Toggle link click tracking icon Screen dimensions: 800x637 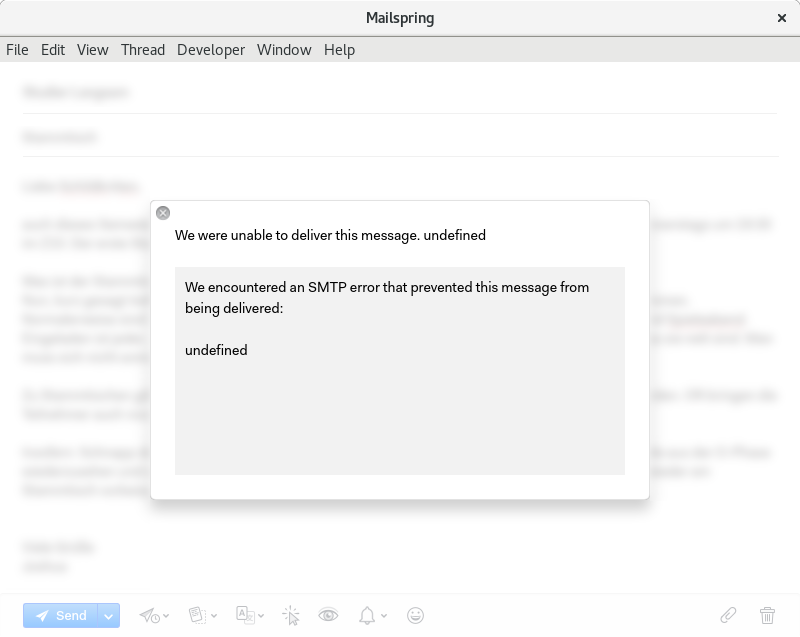coord(291,616)
